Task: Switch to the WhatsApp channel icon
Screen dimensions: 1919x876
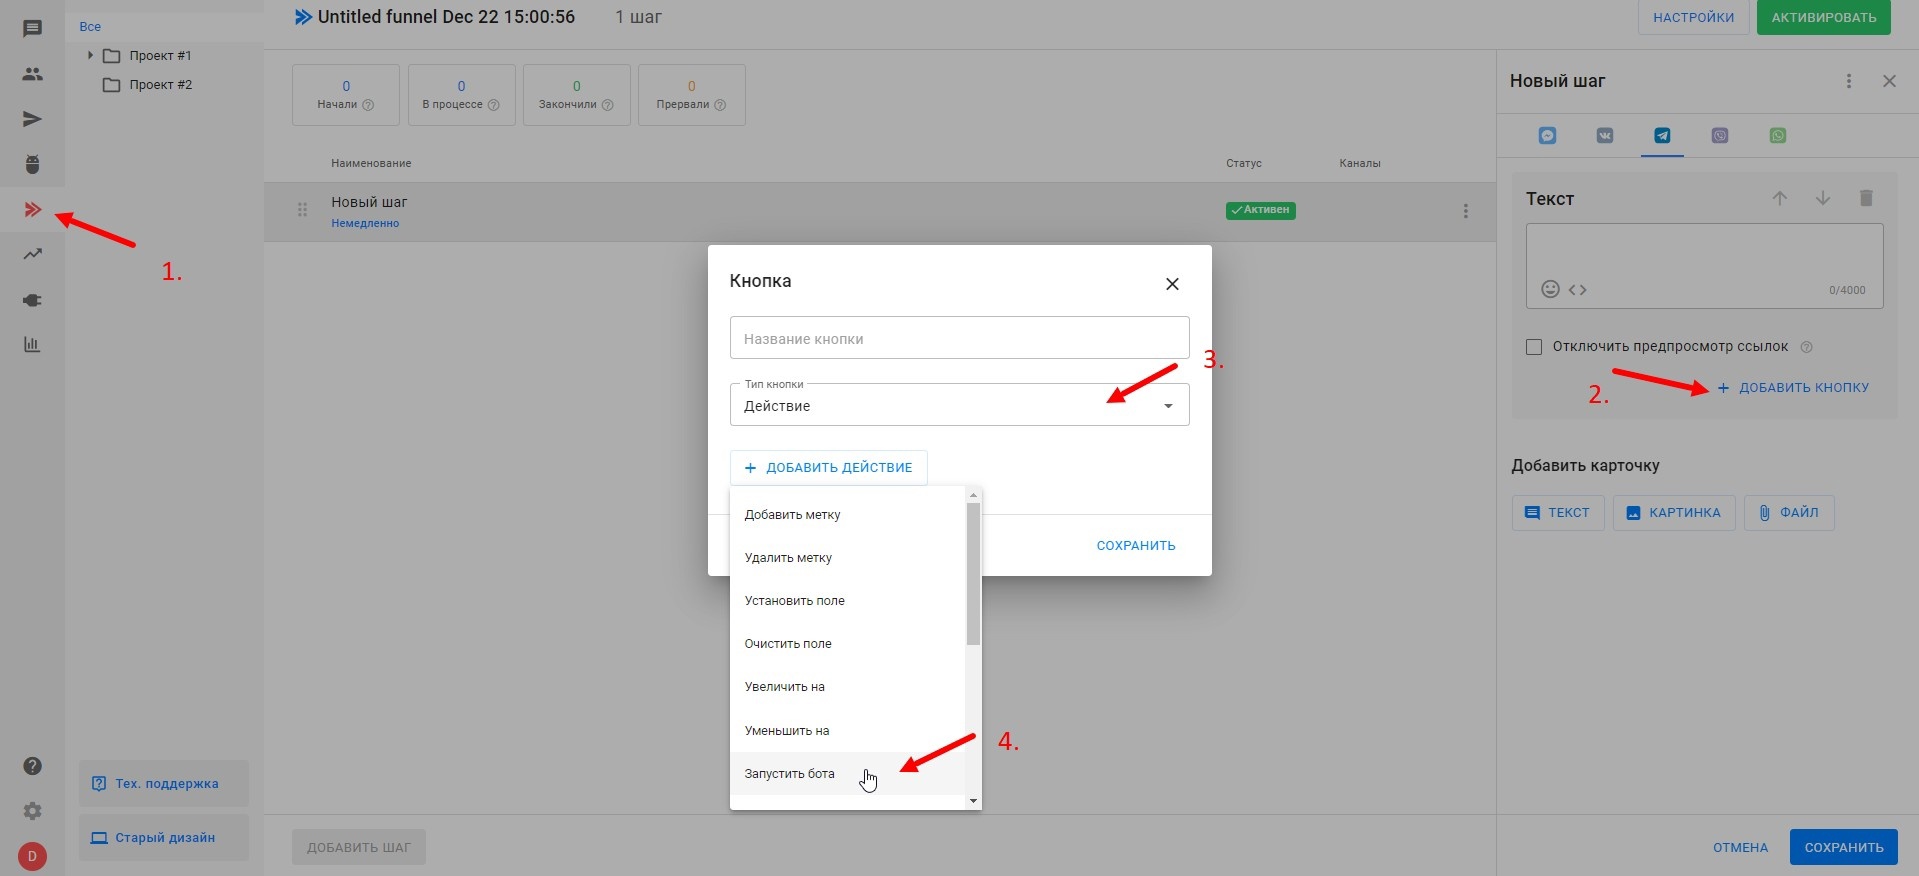Action: tap(1777, 136)
